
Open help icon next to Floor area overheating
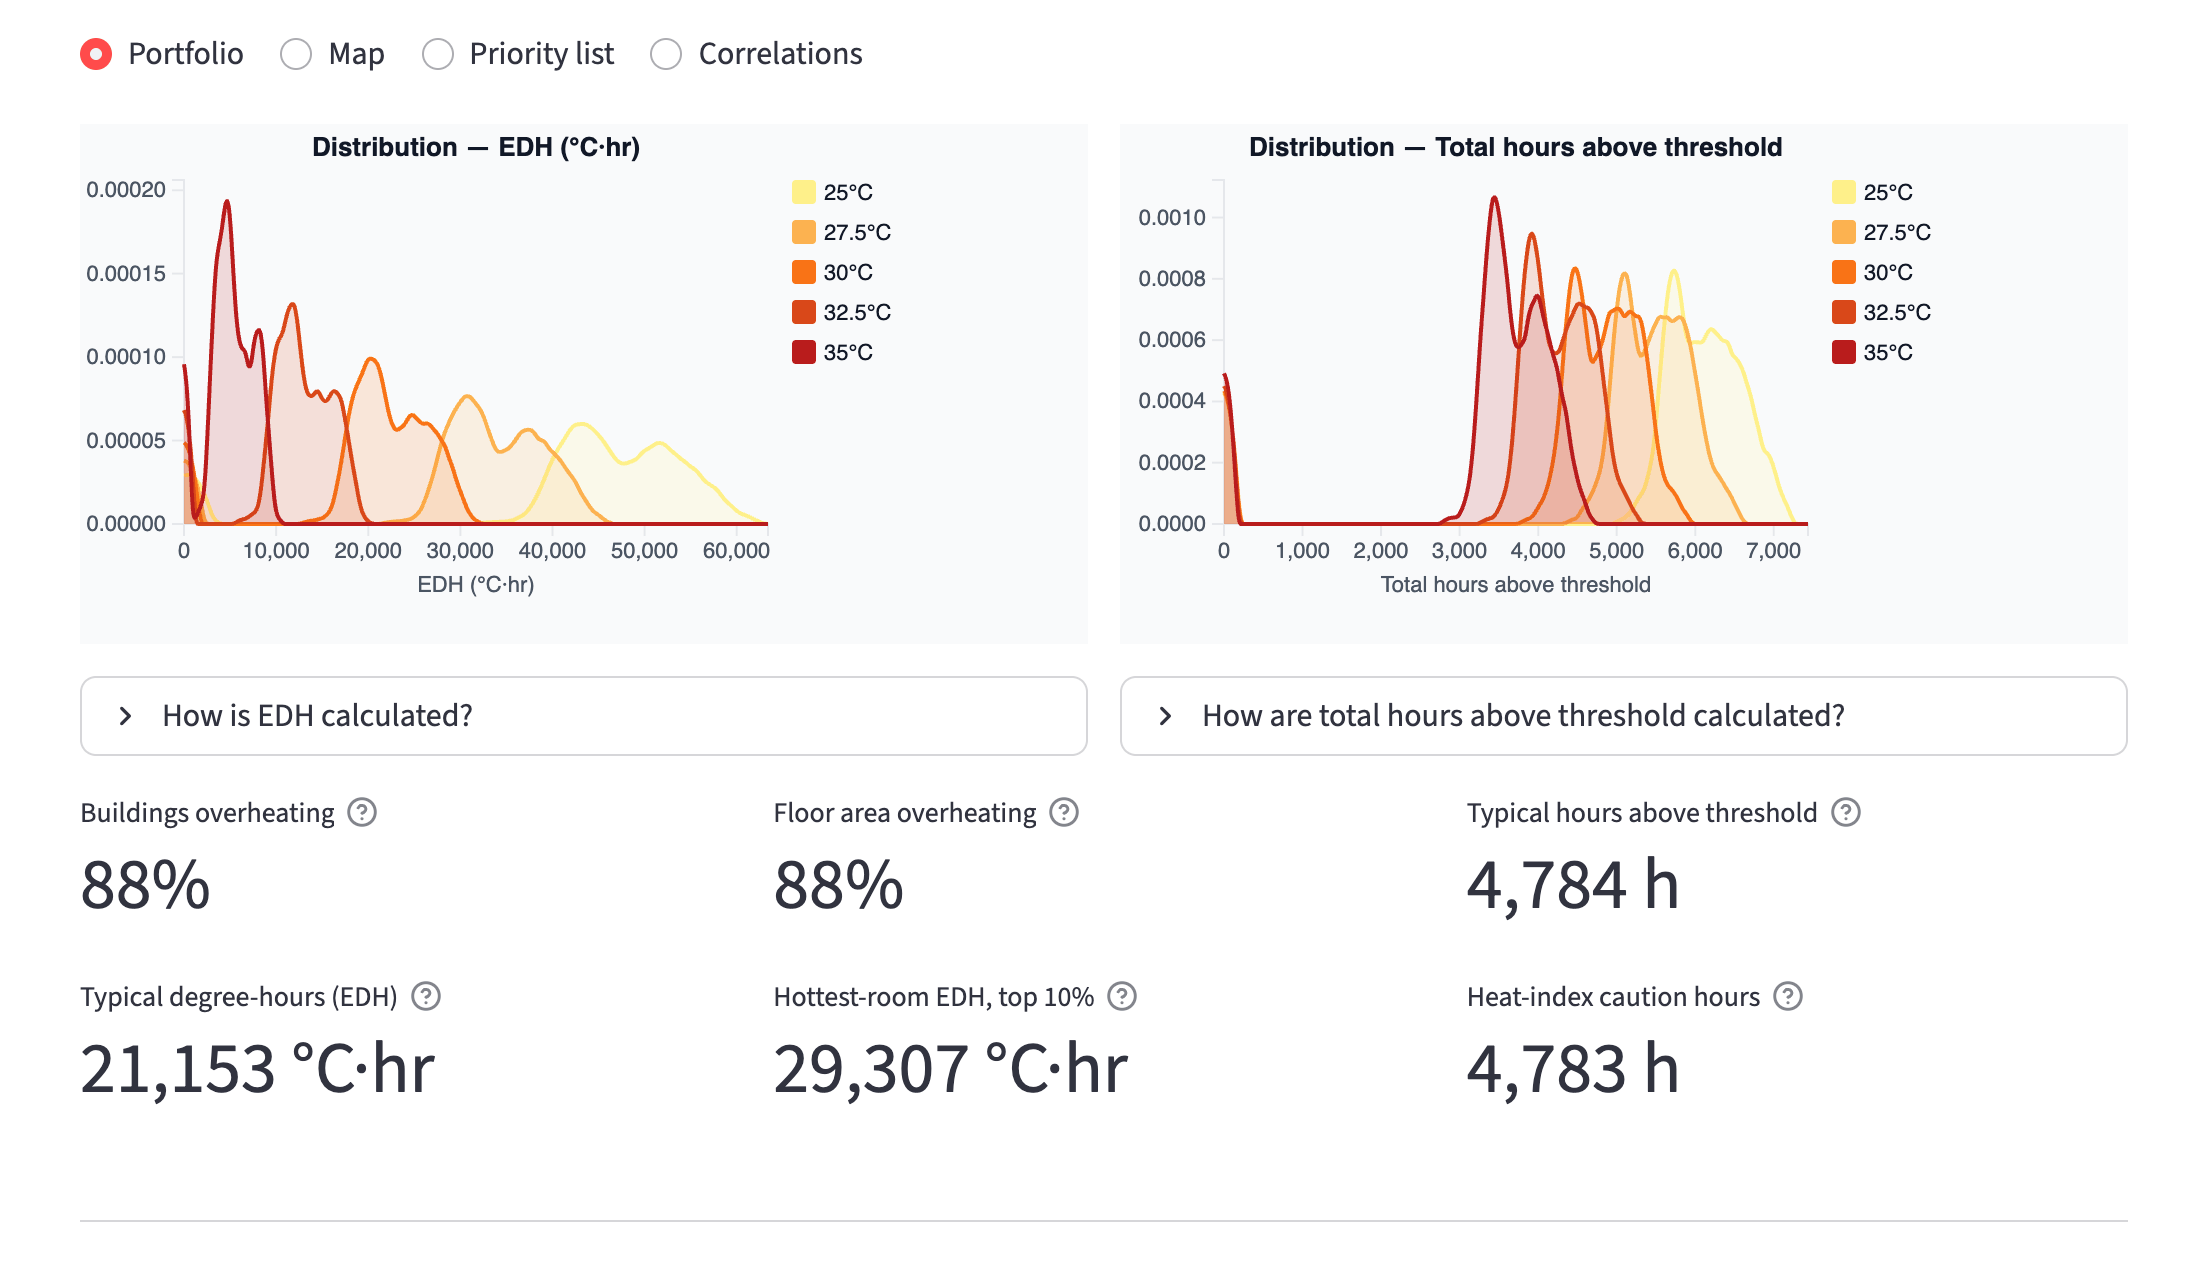(x=1064, y=813)
